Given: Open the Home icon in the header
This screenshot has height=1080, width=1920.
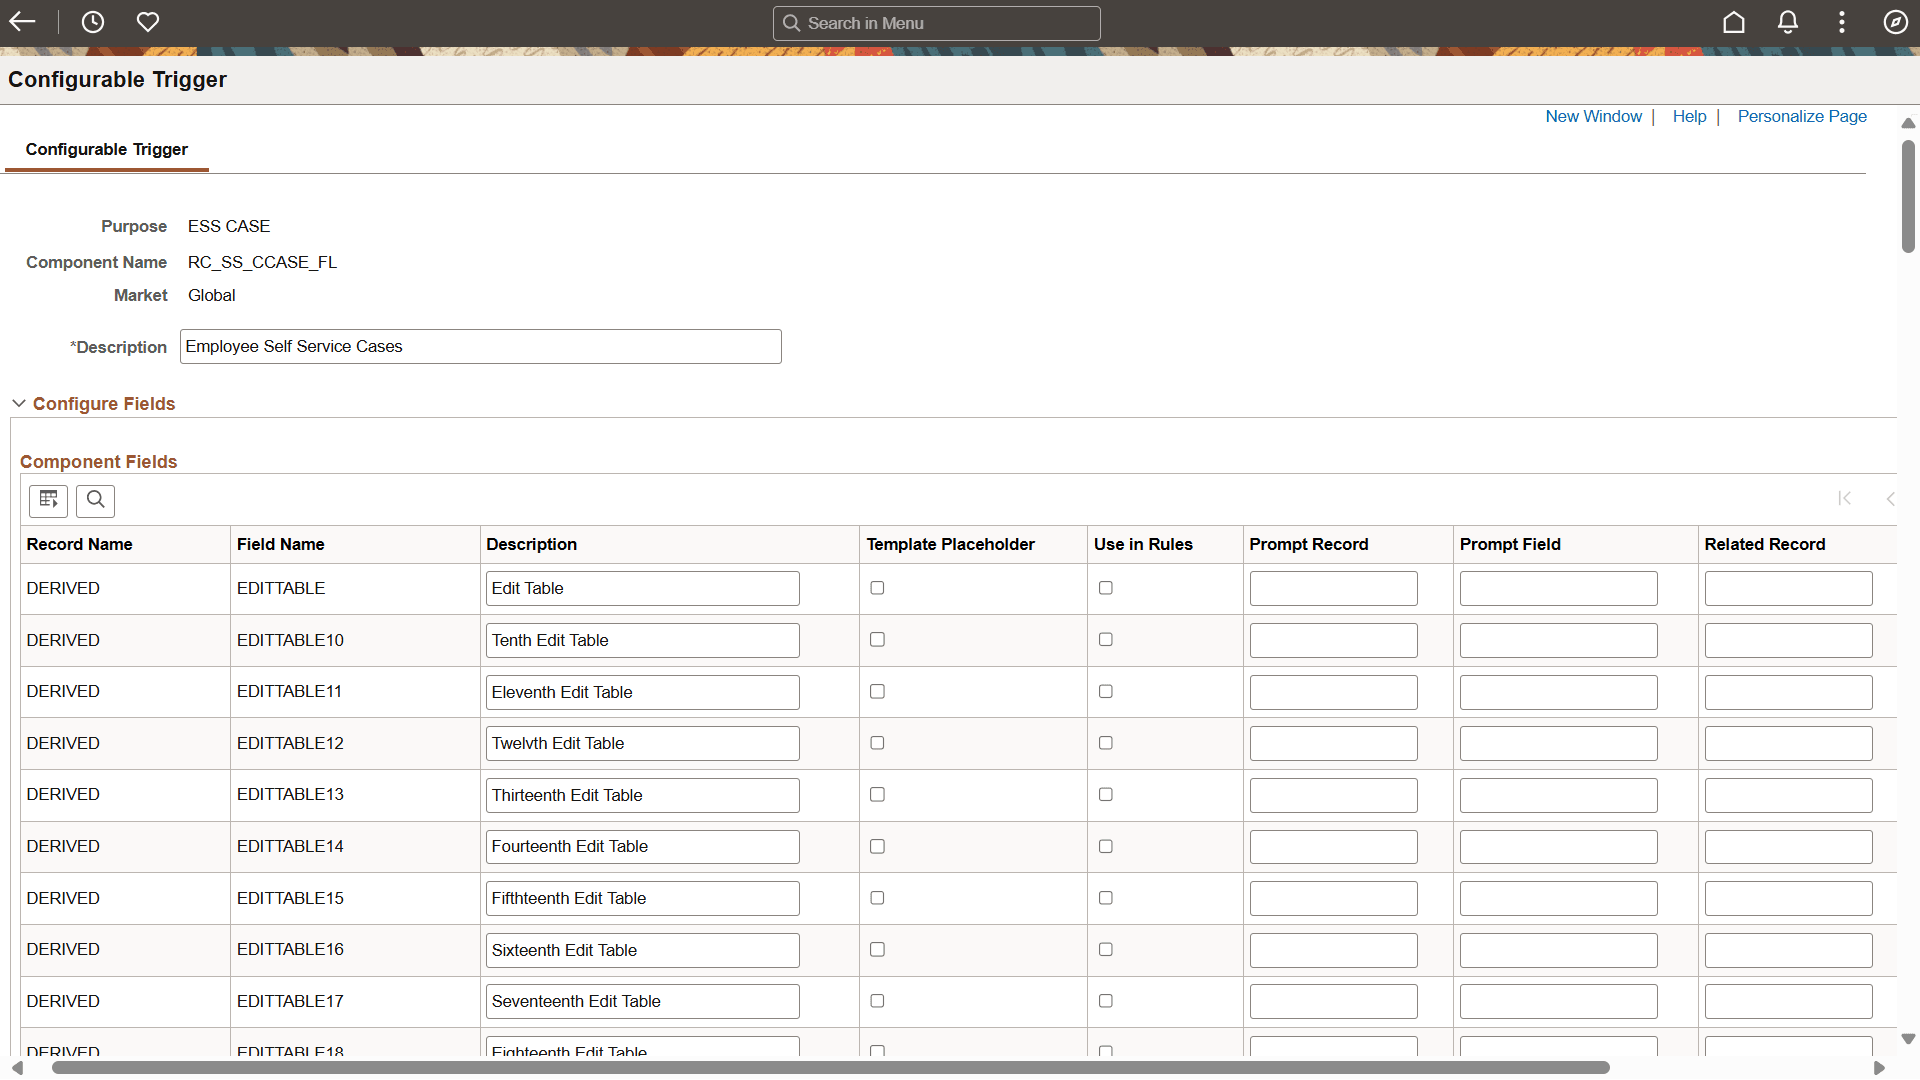Looking at the screenshot, I should coord(1734,22).
